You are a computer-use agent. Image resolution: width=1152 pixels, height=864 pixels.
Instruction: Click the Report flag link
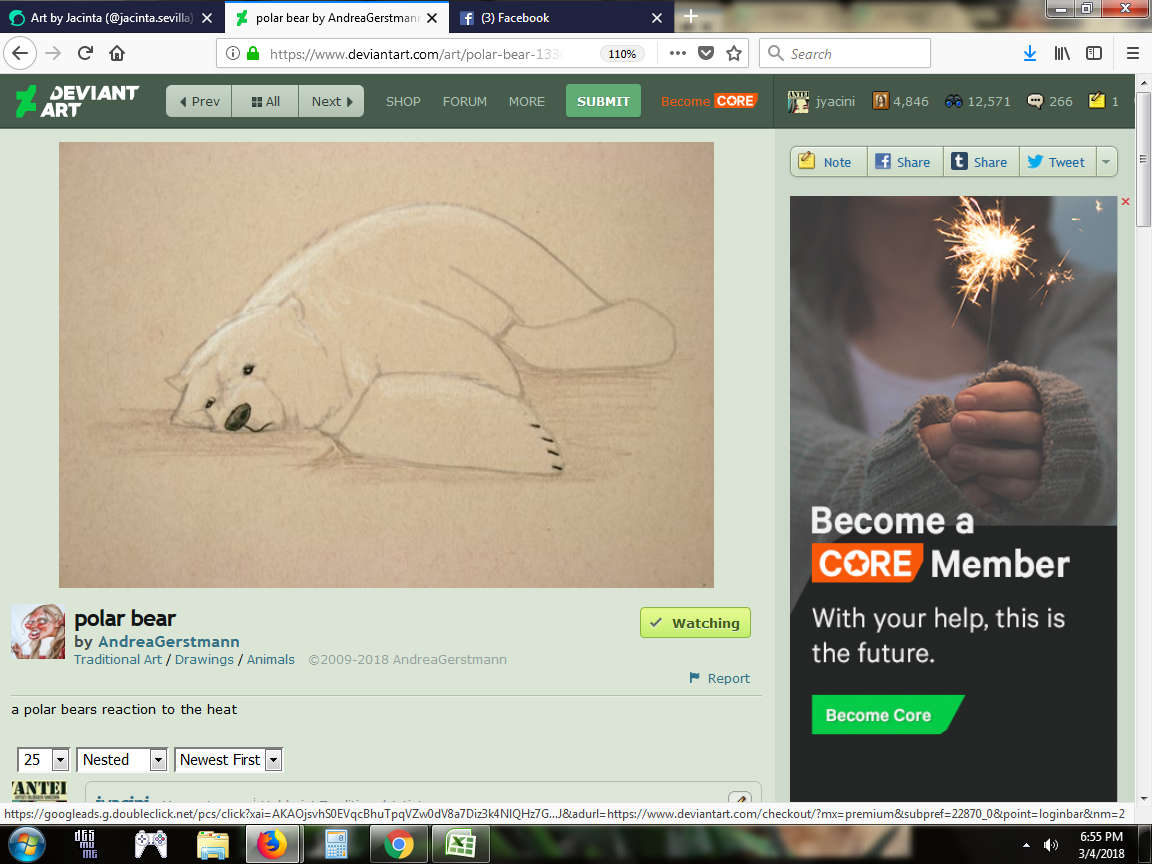click(719, 678)
